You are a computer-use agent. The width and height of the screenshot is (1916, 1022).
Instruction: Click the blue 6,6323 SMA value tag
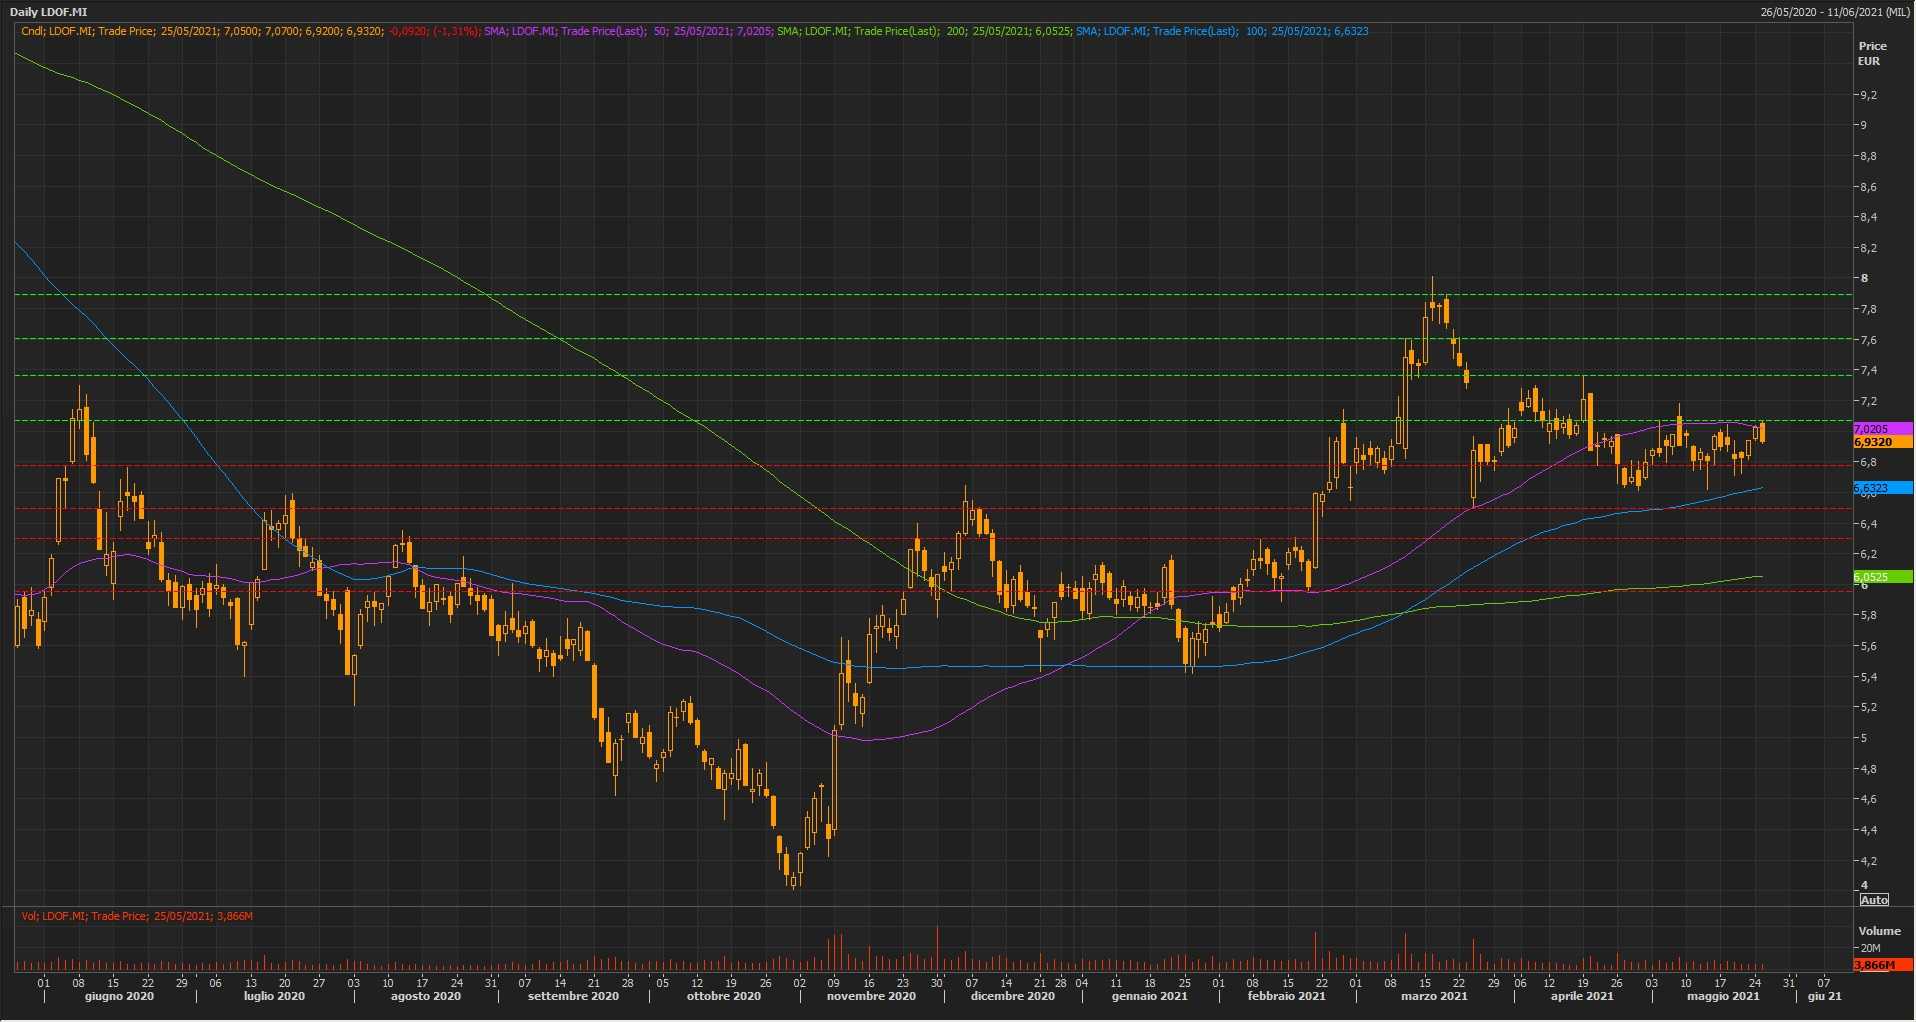1881,488
